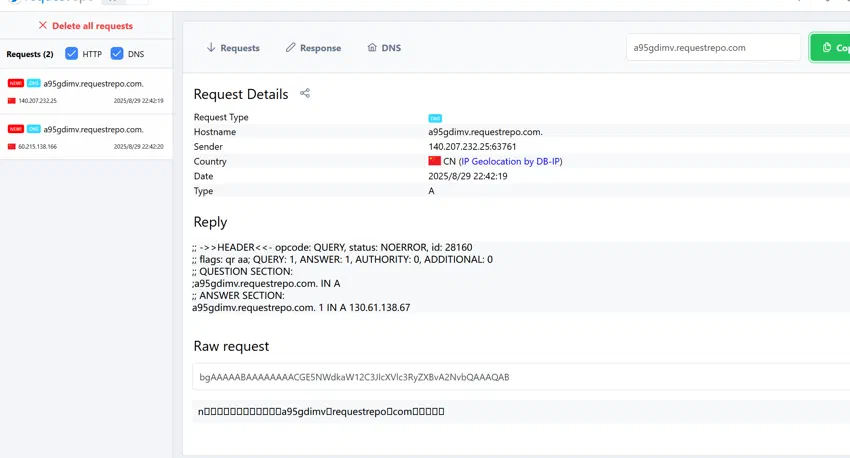850x458 pixels.
Task: Switch to the DNS tab
Action: click(384, 48)
